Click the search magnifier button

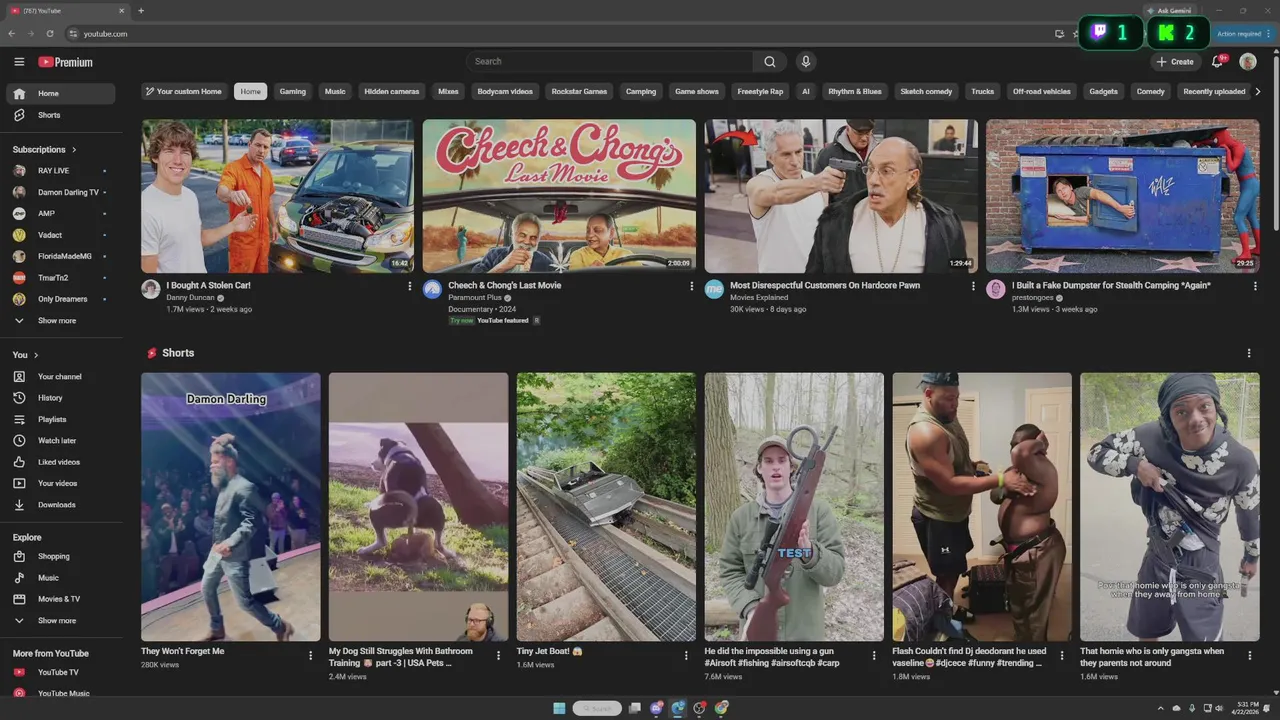770,62
